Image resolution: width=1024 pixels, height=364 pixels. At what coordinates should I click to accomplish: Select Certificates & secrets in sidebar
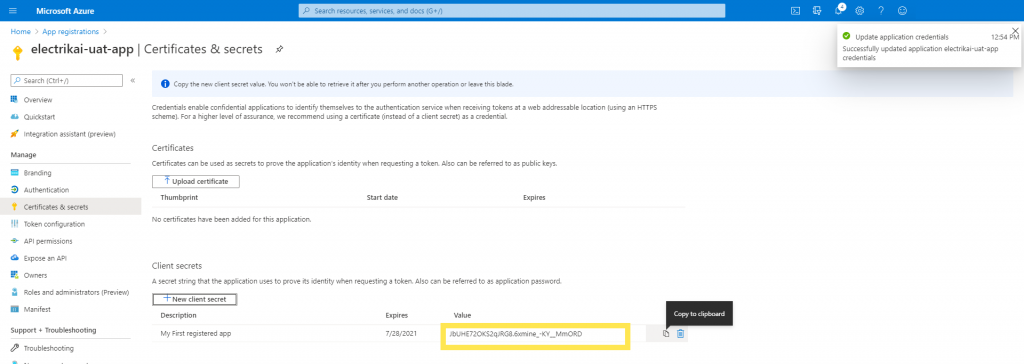click(x=71, y=207)
